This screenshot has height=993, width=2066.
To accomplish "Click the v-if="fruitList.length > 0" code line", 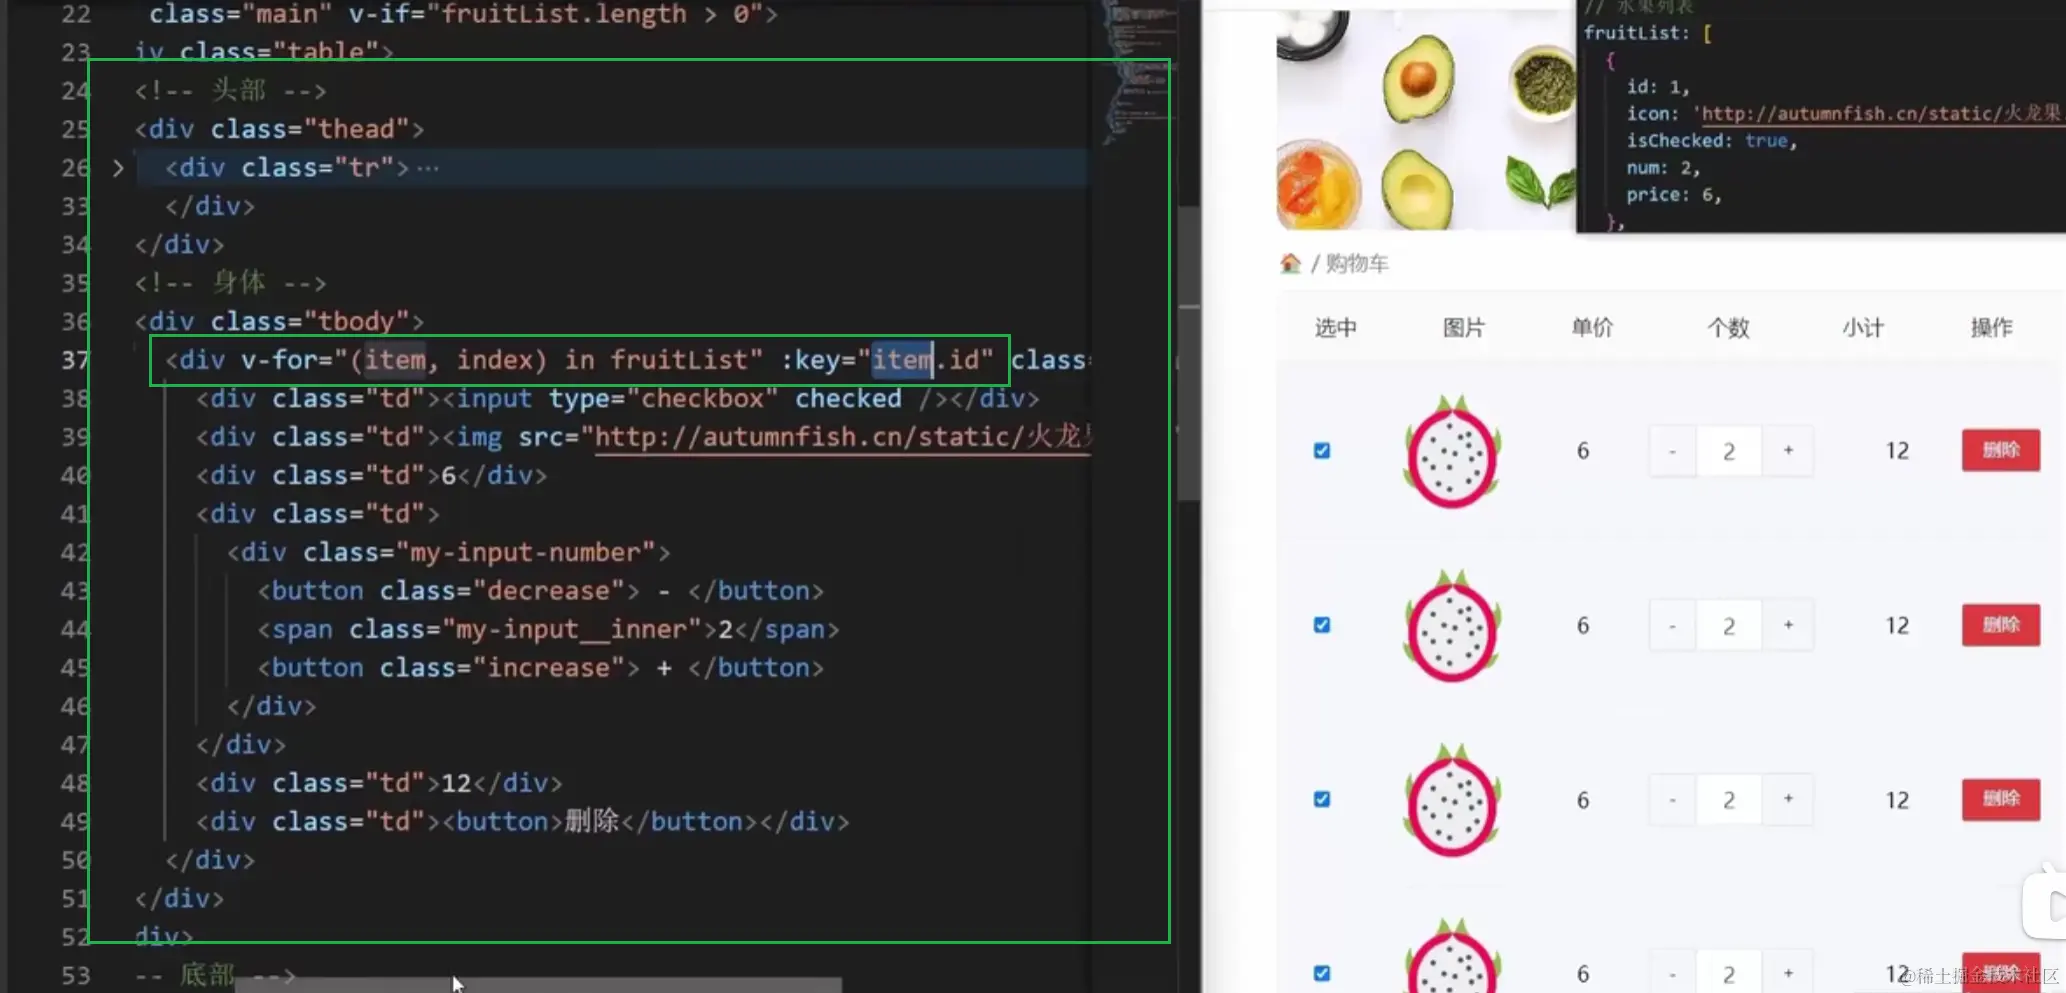I will [x=463, y=14].
